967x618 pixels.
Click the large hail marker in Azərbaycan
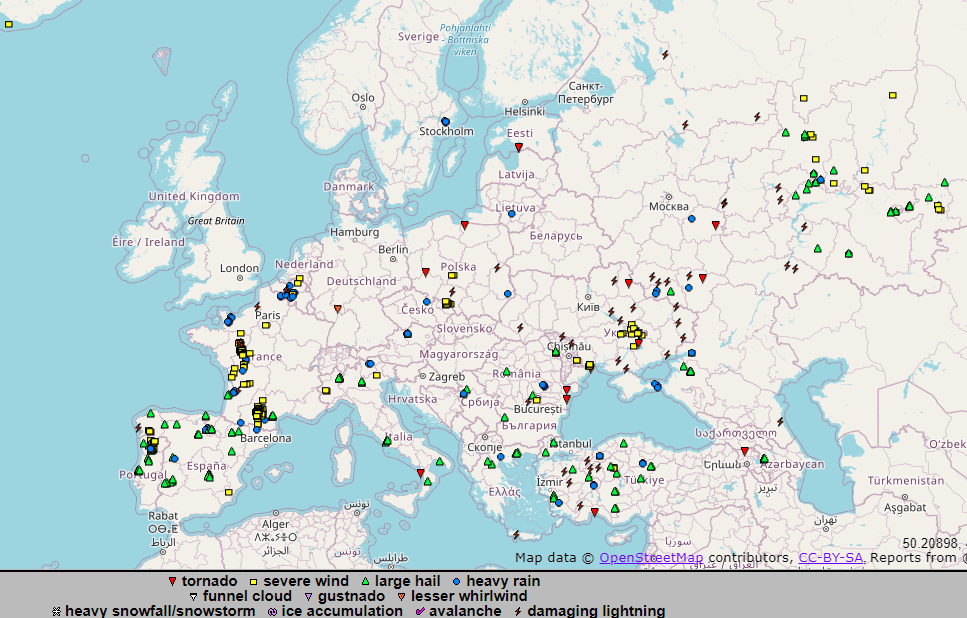click(764, 458)
